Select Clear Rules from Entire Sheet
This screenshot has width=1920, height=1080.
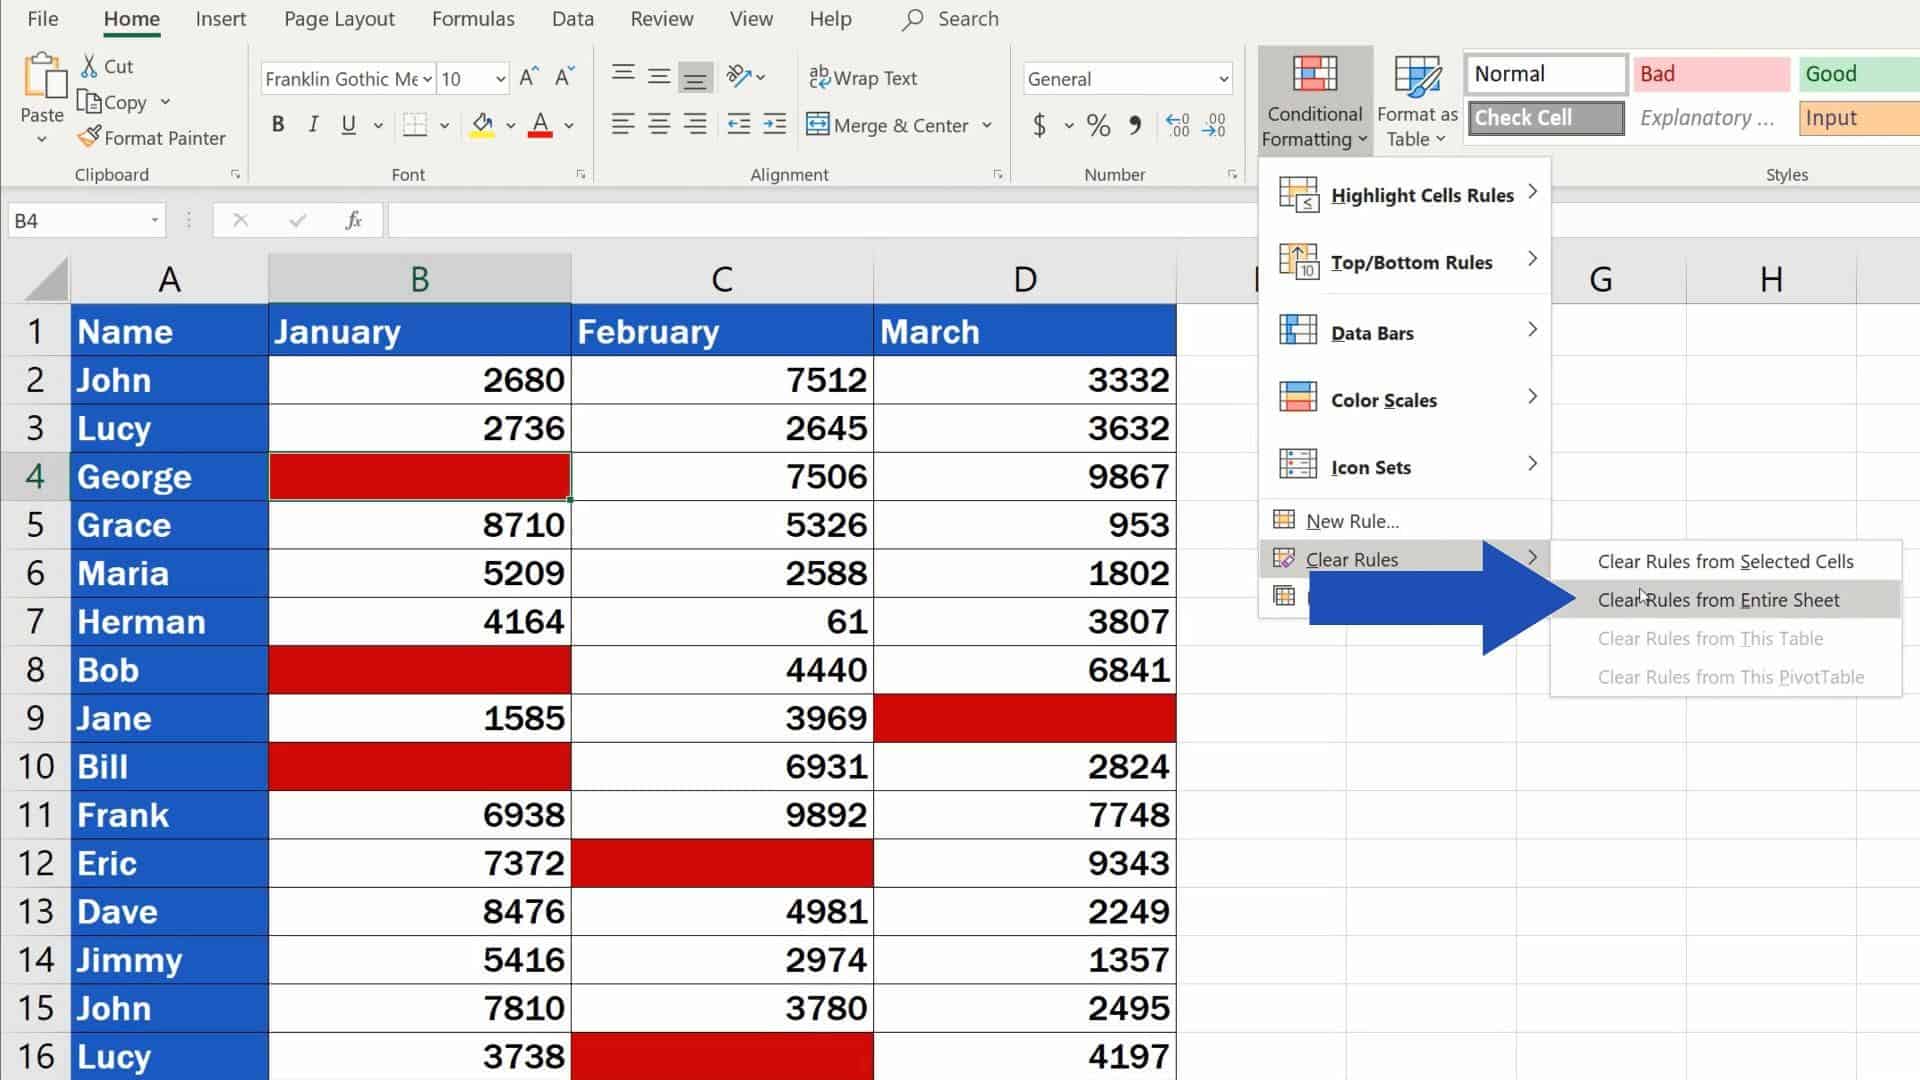tap(1718, 599)
